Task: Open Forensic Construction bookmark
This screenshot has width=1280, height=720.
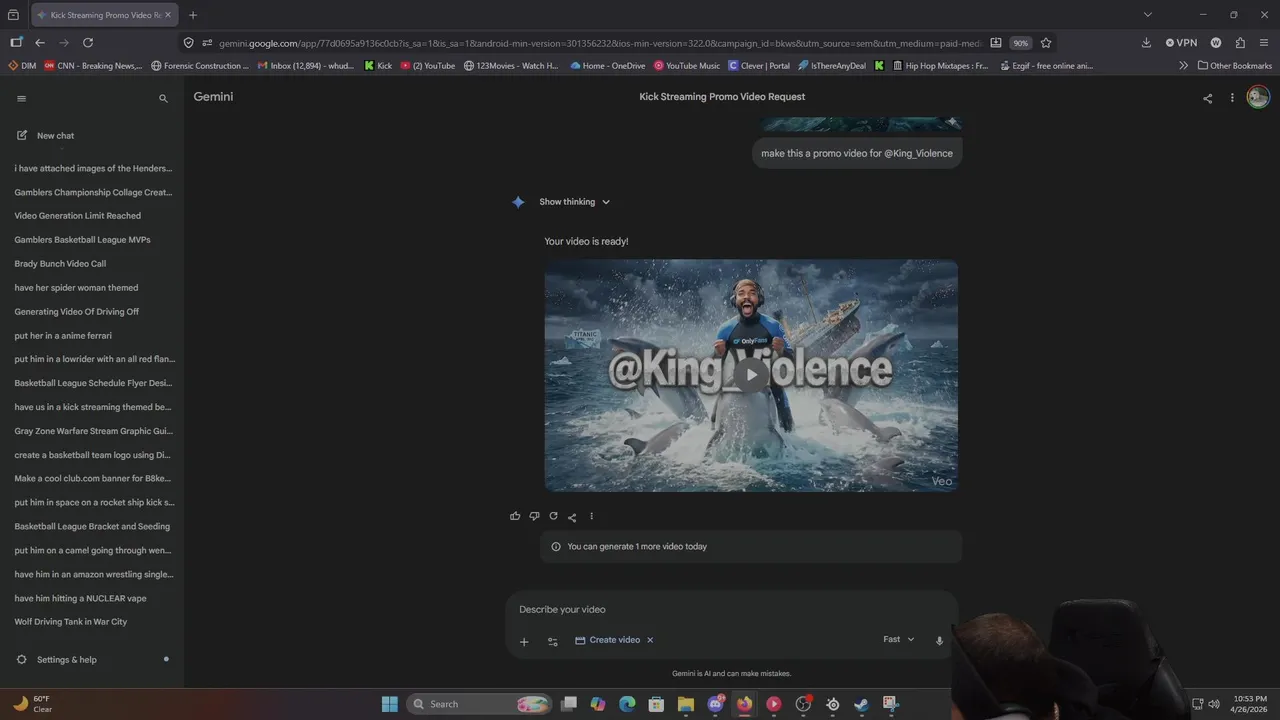Action: (x=200, y=66)
